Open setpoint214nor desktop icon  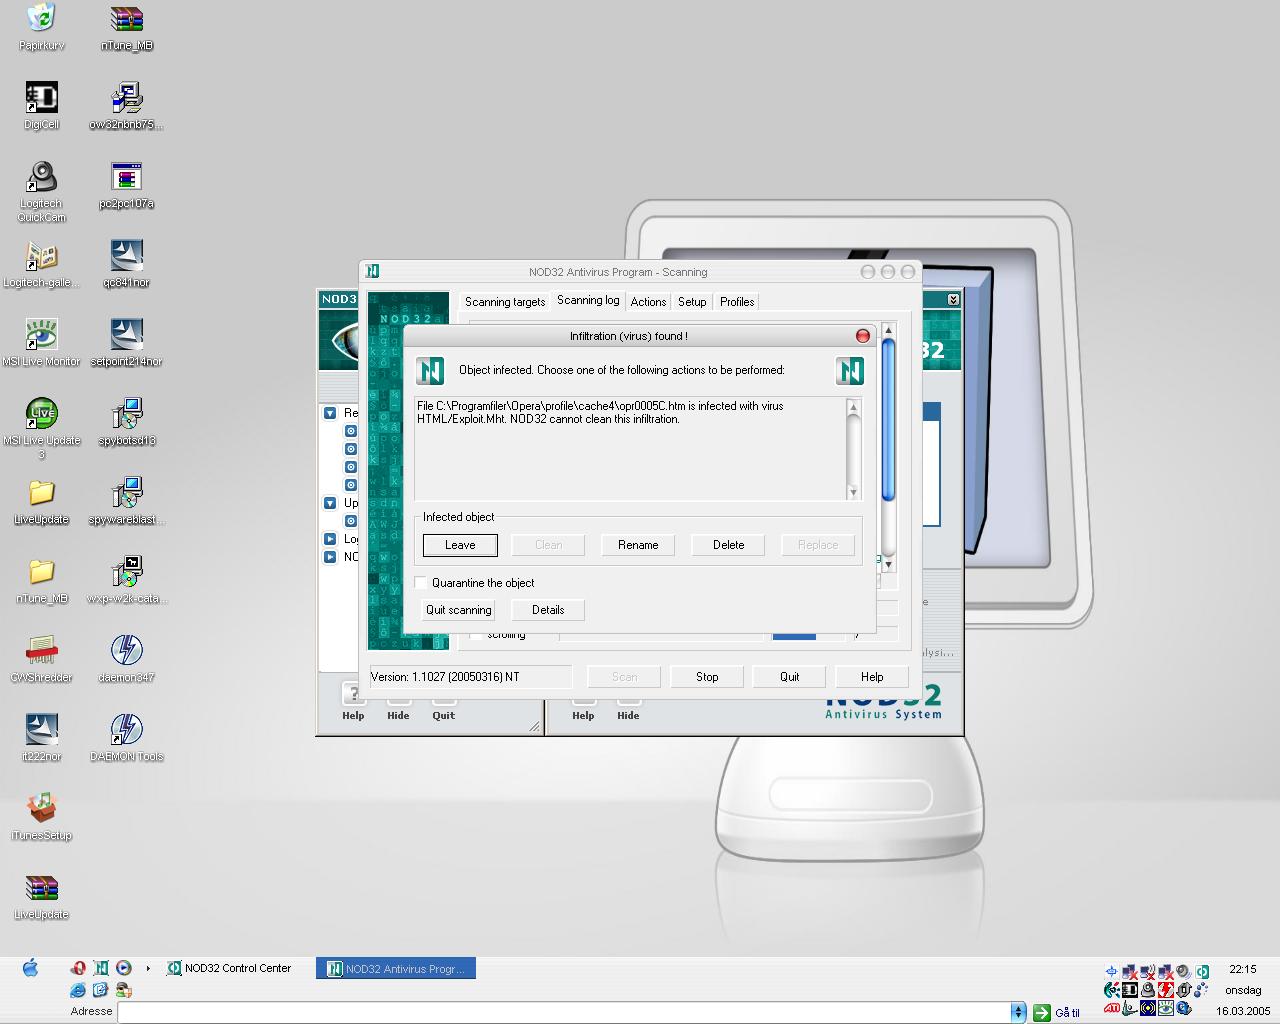[x=127, y=342]
